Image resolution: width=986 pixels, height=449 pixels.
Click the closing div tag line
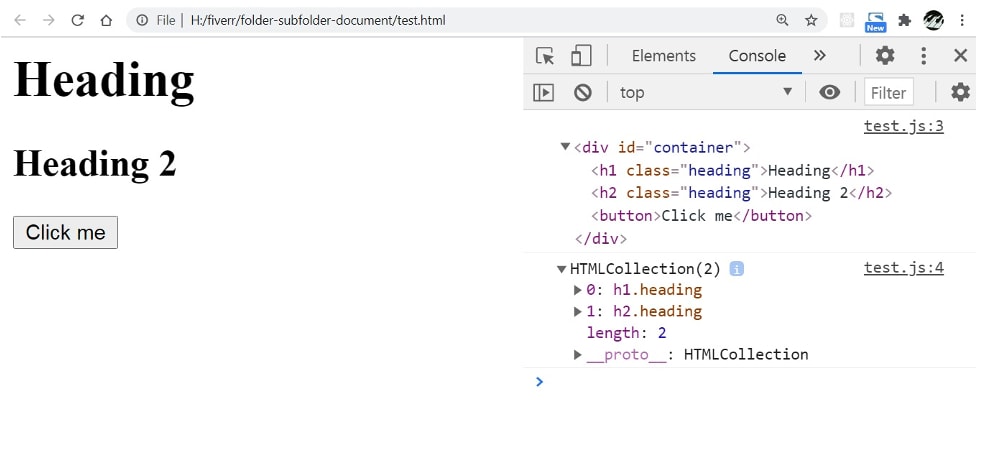601,239
